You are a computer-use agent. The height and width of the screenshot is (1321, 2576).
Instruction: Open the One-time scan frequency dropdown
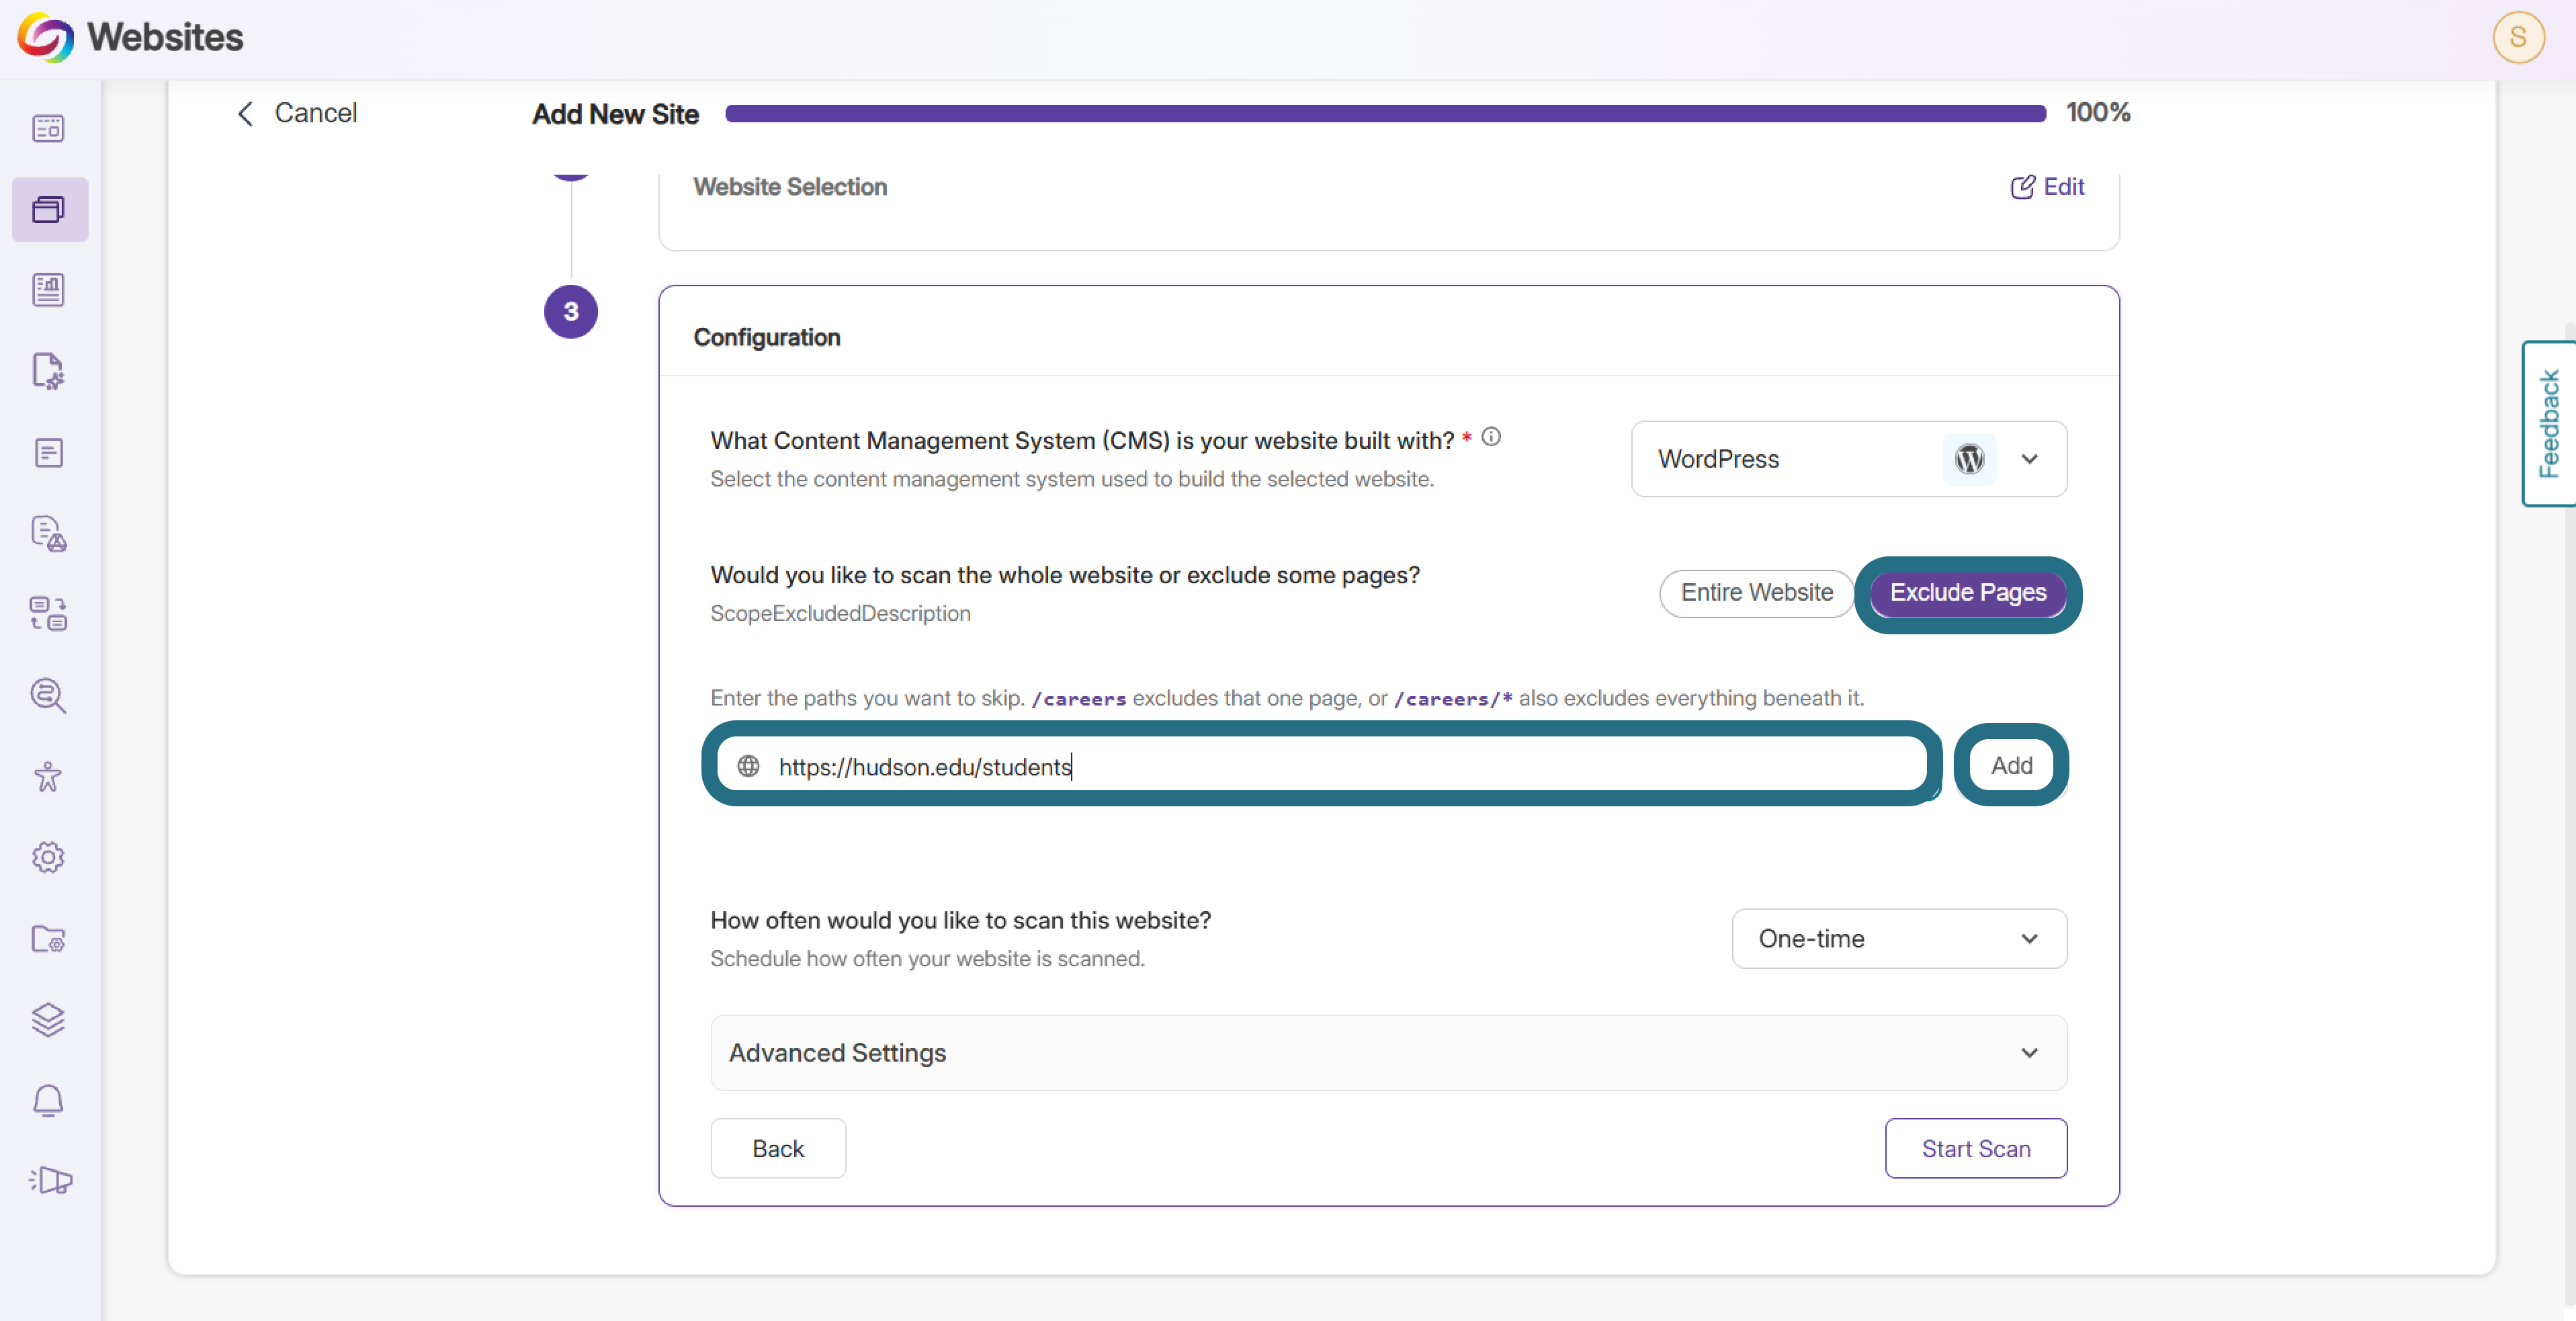tap(1899, 938)
